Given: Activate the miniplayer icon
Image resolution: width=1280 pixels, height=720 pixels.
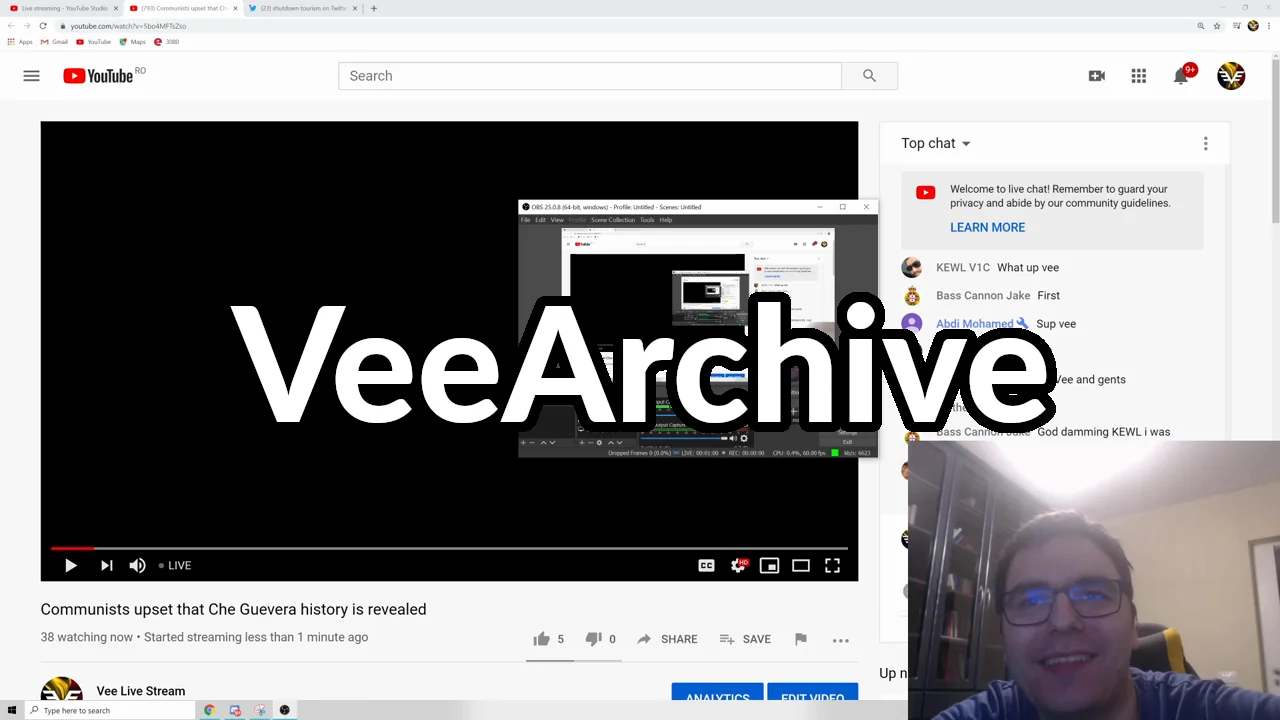Looking at the screenshot, I should pyautogui.click(x=769, y=566).
